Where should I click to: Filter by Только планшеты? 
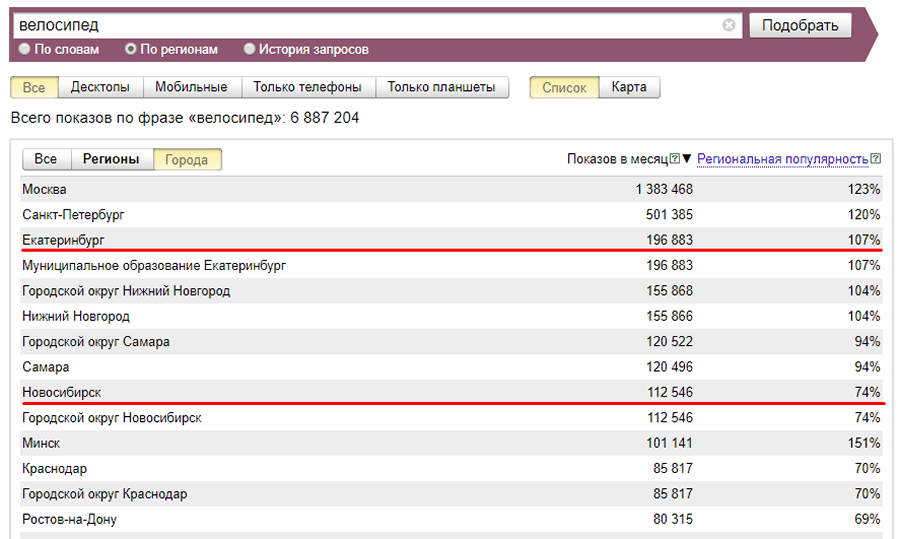[x=441, y=87]
